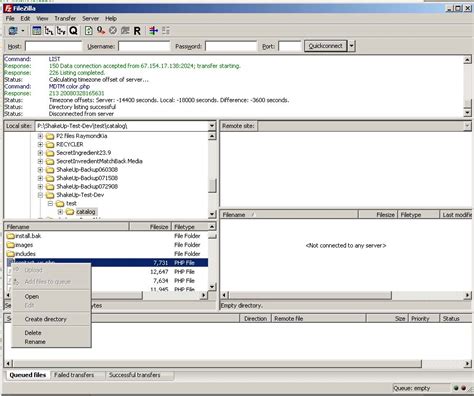Viewport: 474px width, 396px height.
Task: Collapse the ShakeUp-Test-Dev folder
Action: (x=40, y=195)
